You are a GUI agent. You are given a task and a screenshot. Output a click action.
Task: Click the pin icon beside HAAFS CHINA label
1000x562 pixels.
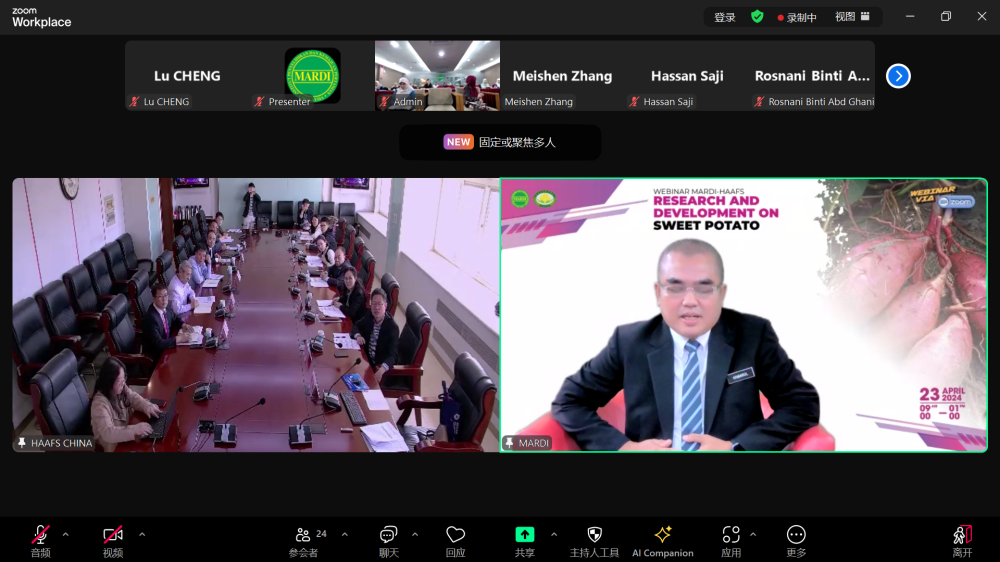tap(22, 443)
